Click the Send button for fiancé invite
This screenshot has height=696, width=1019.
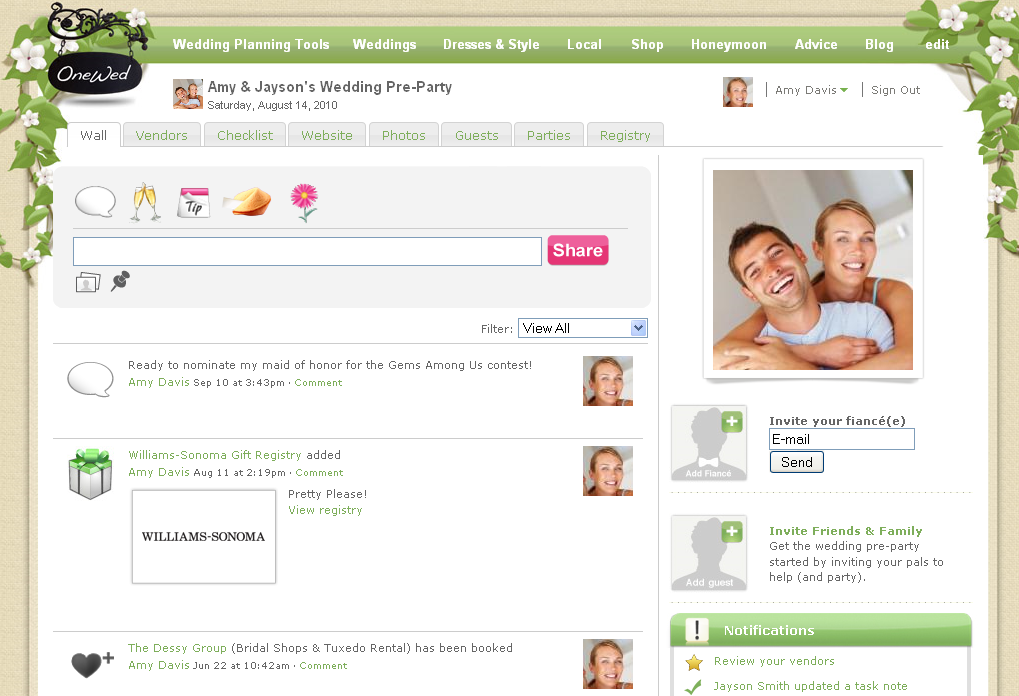click(x=797, y=462)
